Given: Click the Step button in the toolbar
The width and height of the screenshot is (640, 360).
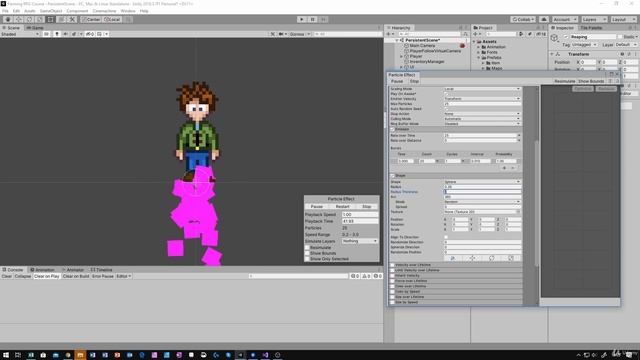Looking at the screenshot, I should click(x=323, y=19).
